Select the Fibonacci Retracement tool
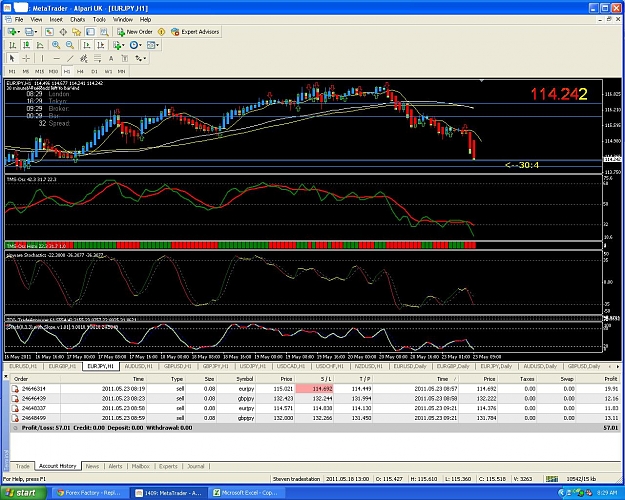Screen dimensions: 625x500 [97, 59]
